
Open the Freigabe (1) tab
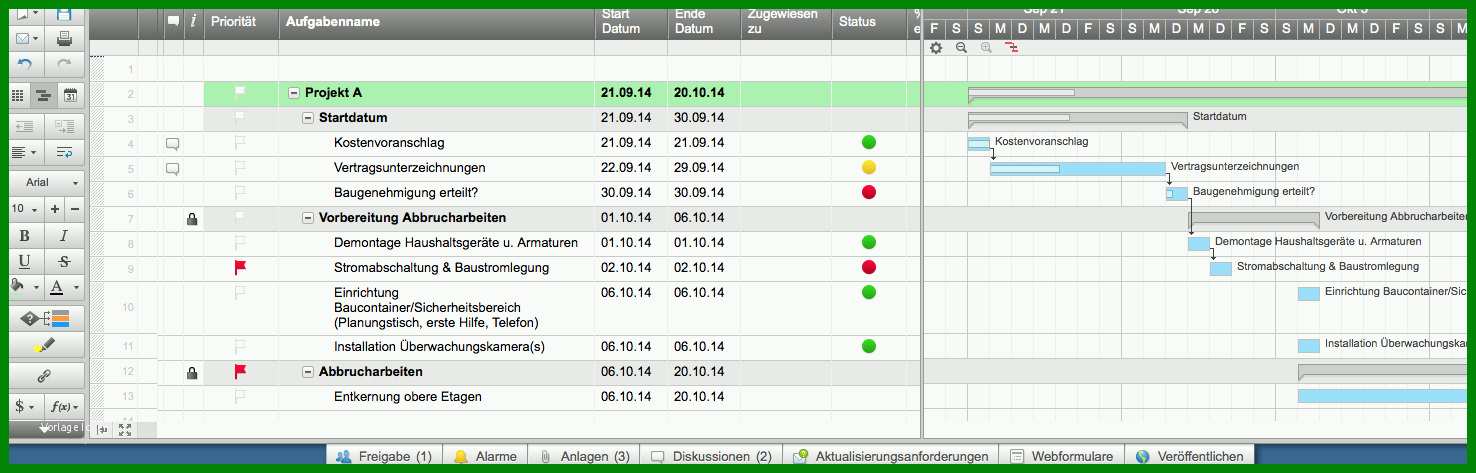click(x=384, y=456)
